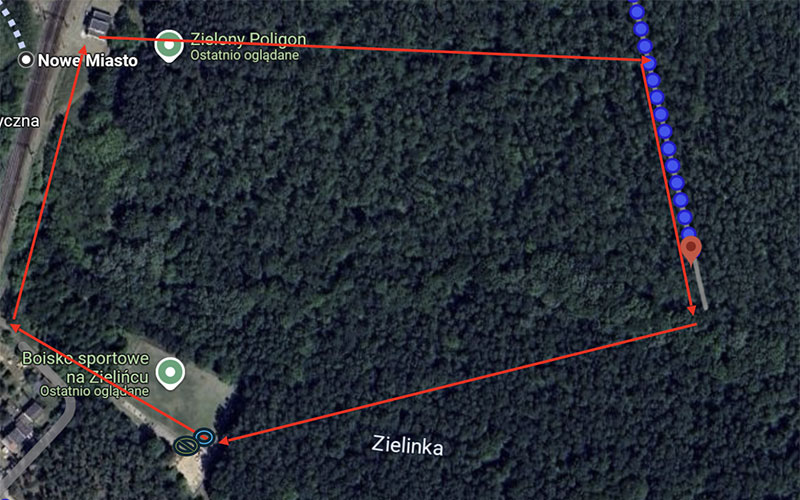Viewport: 800px width, 500px height.
Task: Click the blue route dot just above red pin
Action: point(688,234)
